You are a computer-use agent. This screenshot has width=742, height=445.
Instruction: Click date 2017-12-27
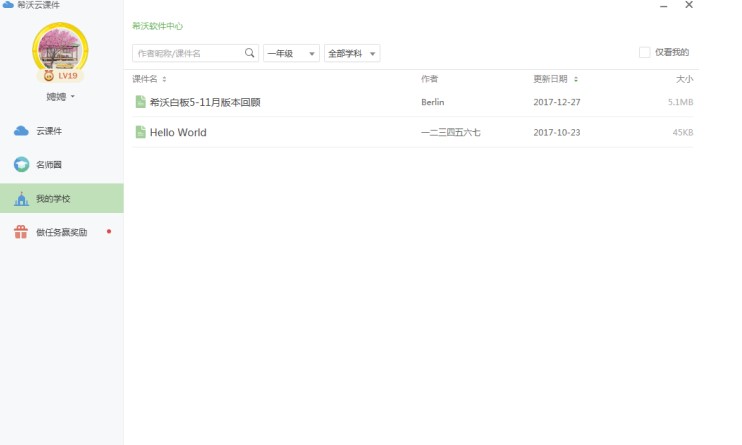[x=556, y=102]
